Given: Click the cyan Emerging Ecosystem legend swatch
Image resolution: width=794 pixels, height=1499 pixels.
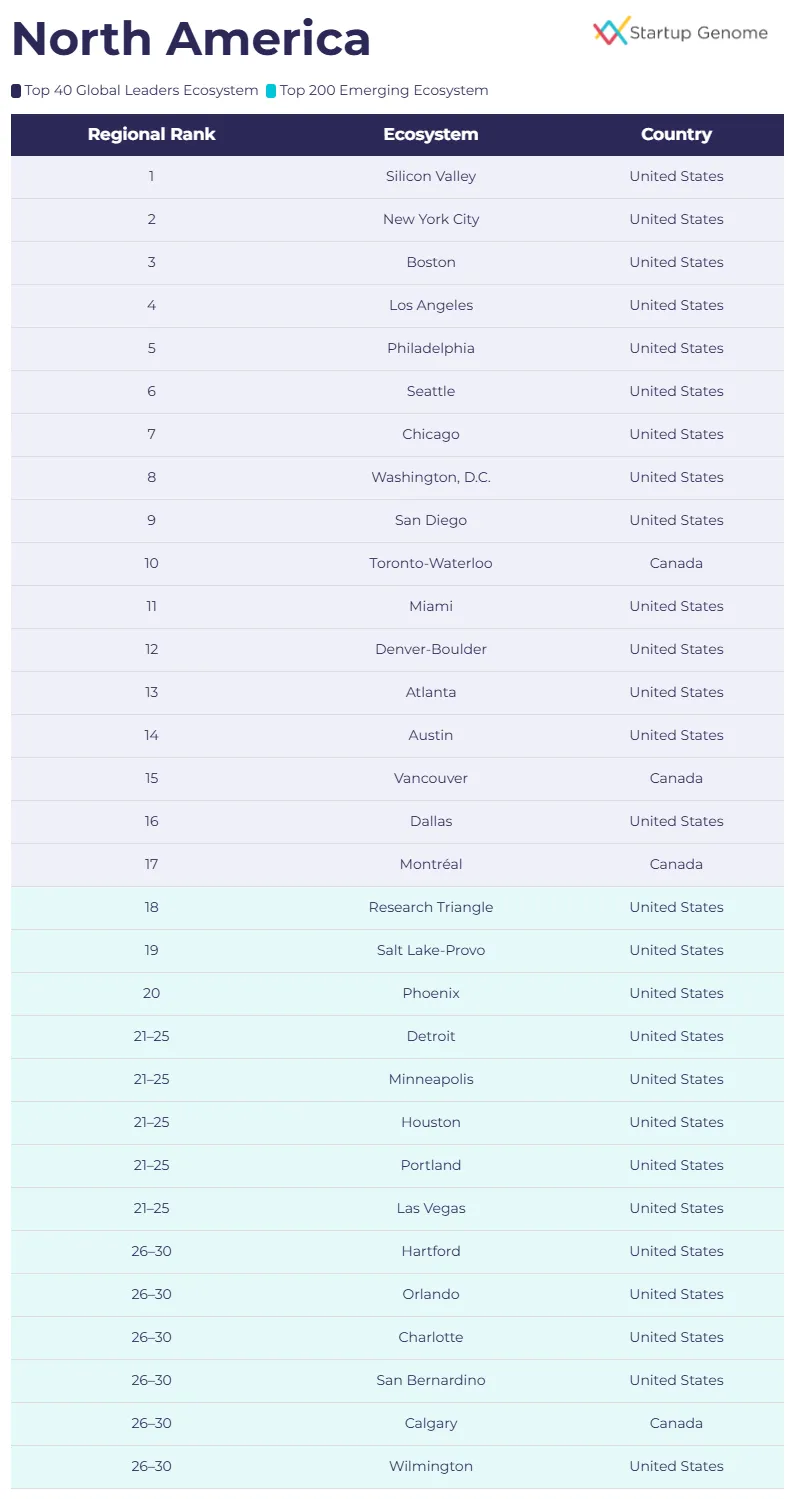Looking at the screenshot, I should point(271,91).
